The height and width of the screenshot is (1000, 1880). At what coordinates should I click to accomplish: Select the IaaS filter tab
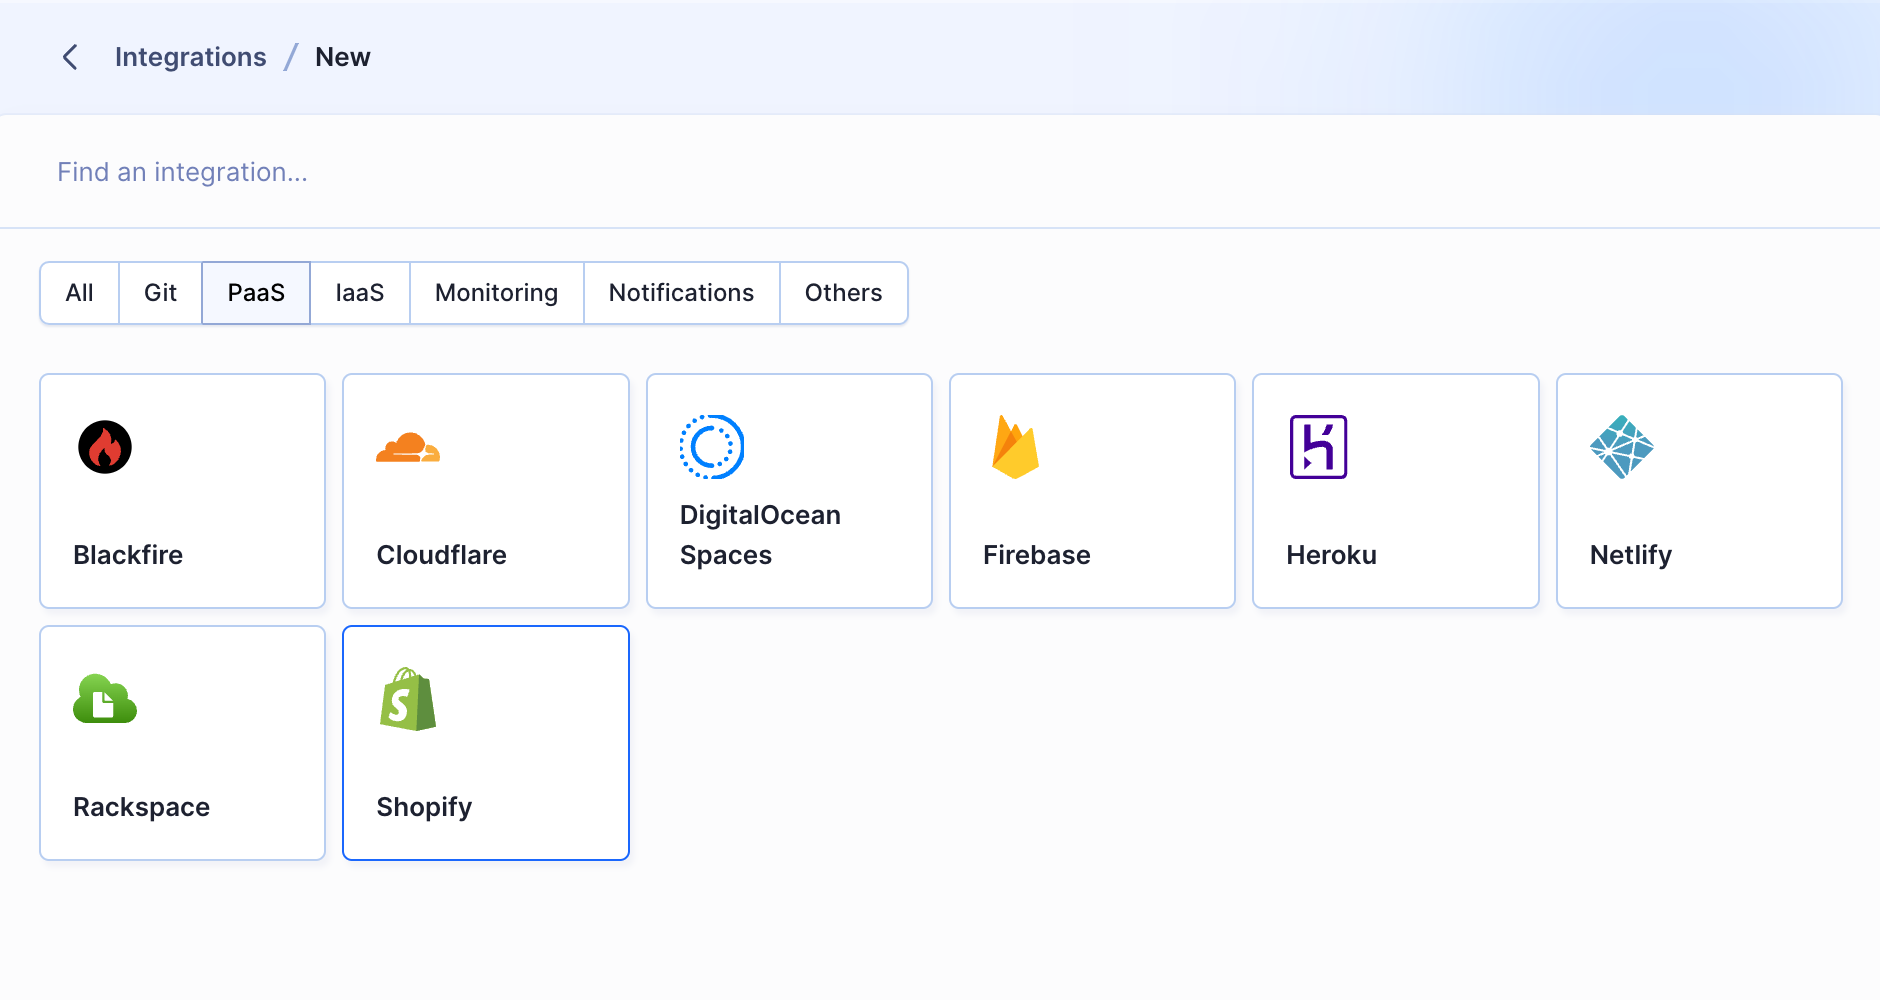[x=360, y=293]
